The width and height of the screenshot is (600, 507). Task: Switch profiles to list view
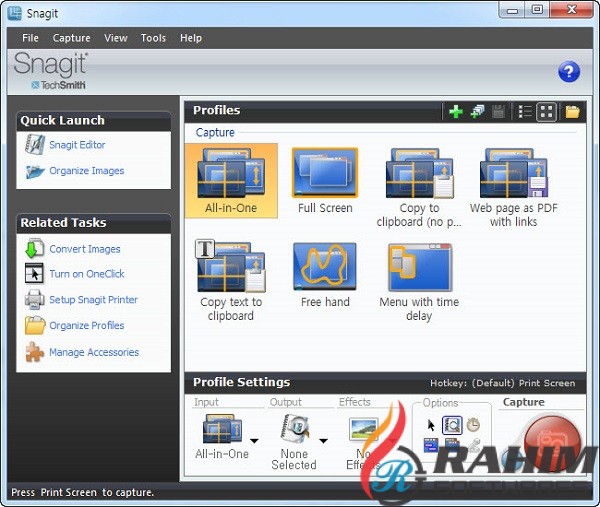tap(525, 112)
